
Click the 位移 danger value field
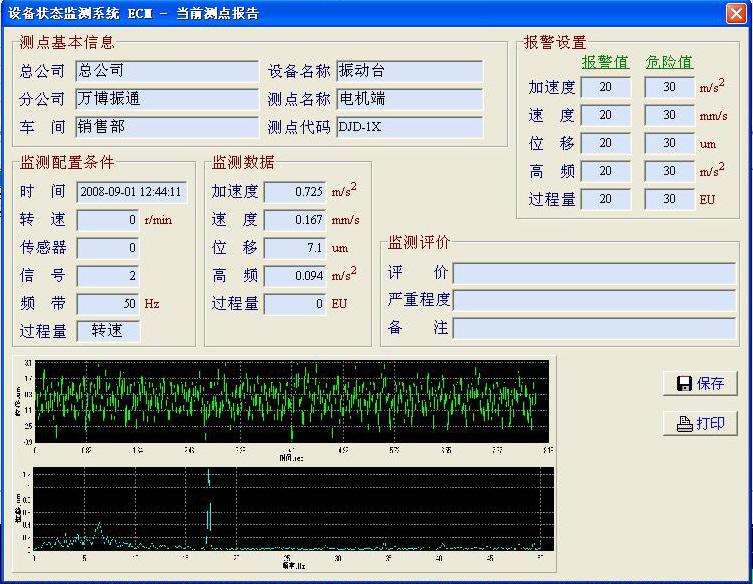(x=669, y=143)
